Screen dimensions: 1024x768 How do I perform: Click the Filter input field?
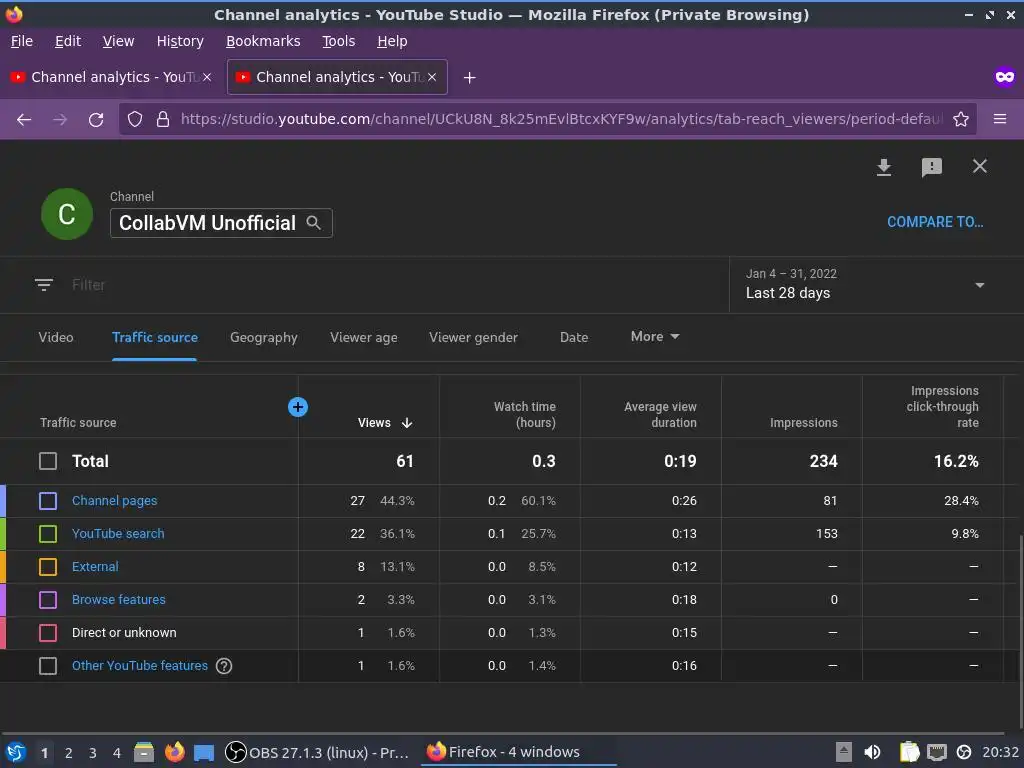(392, 285)
